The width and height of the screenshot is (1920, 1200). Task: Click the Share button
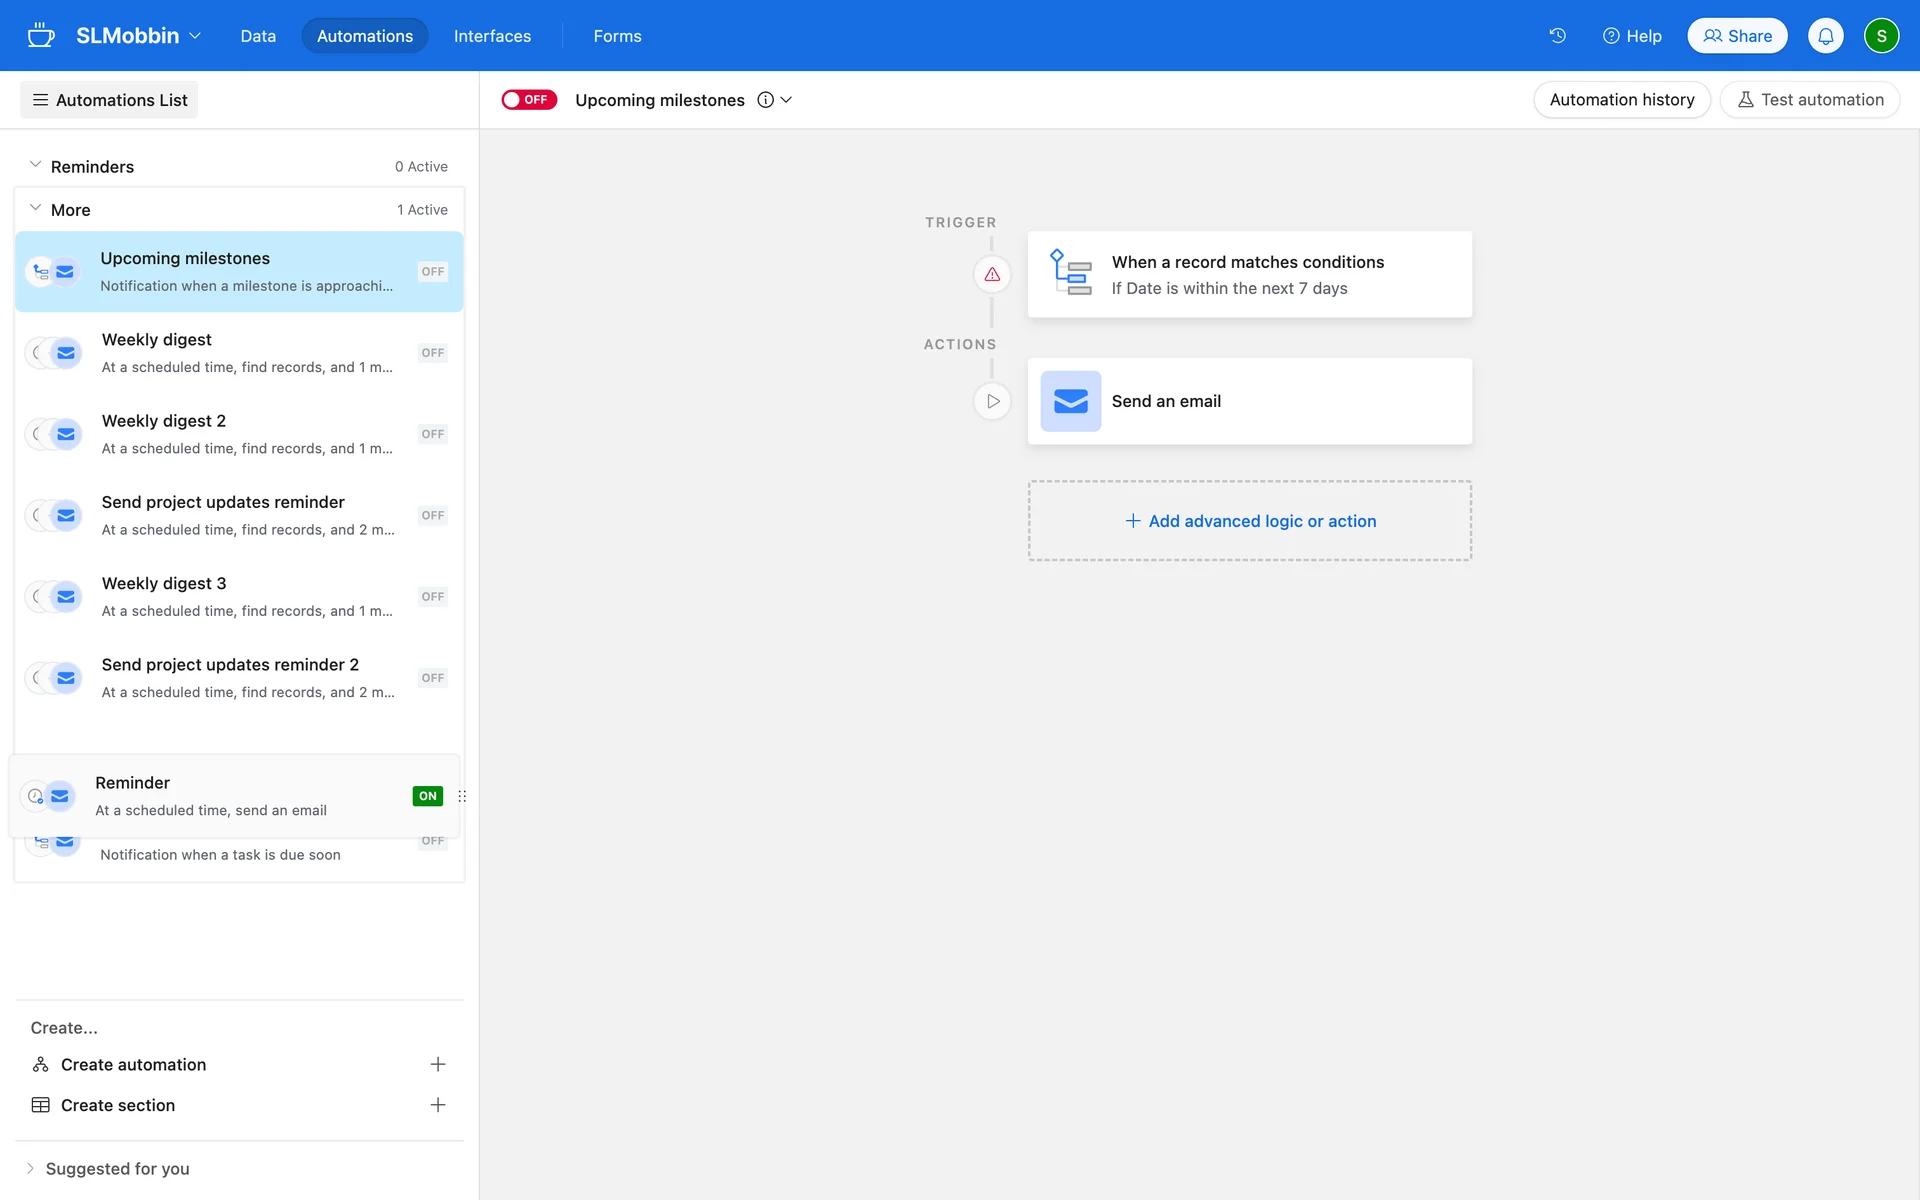click(1737, 36)
